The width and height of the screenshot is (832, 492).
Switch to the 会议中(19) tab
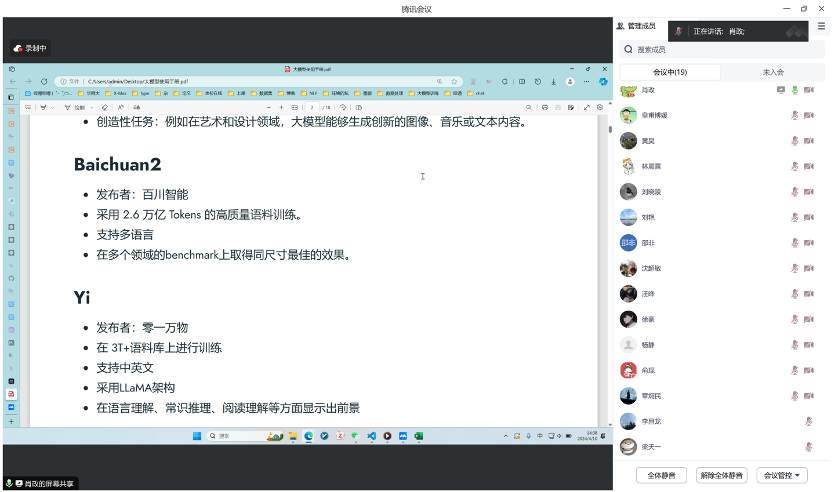pos(670,72)
